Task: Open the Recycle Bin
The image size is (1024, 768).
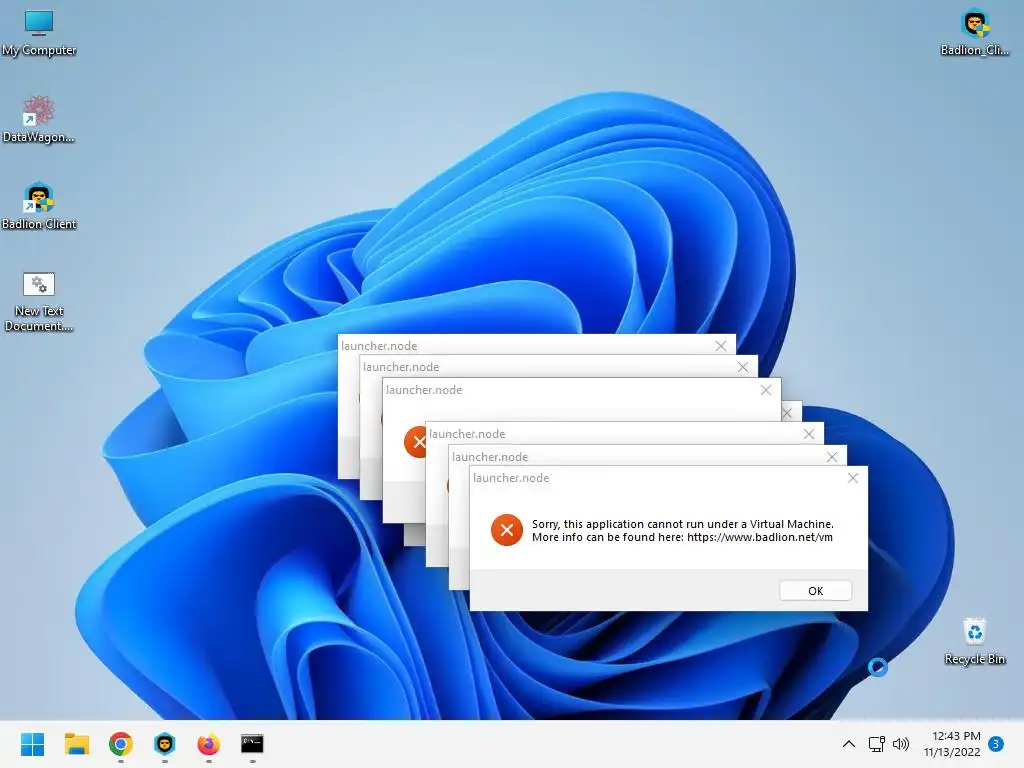Action: point(974,641)
